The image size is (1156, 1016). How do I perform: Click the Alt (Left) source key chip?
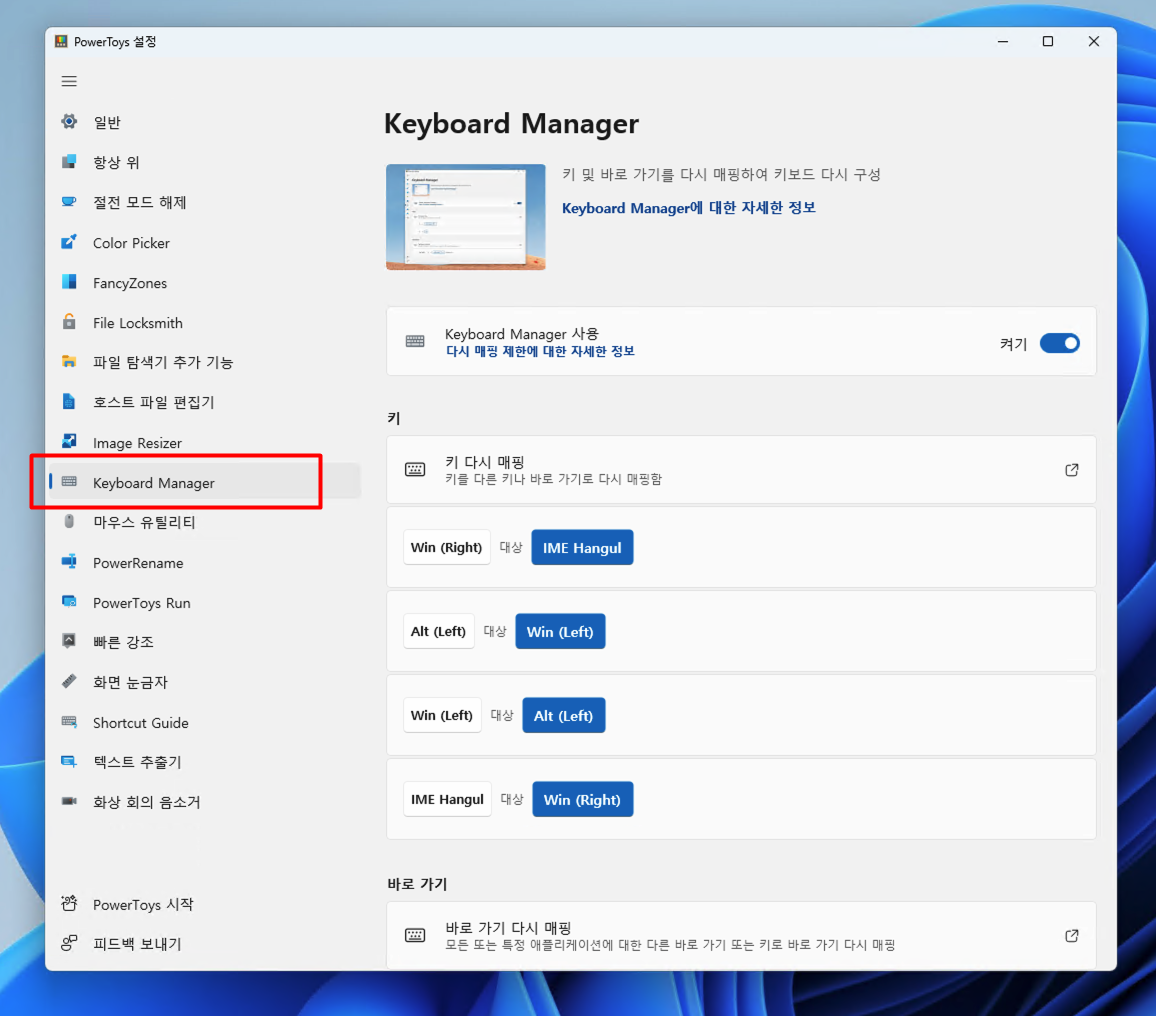coord(438,631)
